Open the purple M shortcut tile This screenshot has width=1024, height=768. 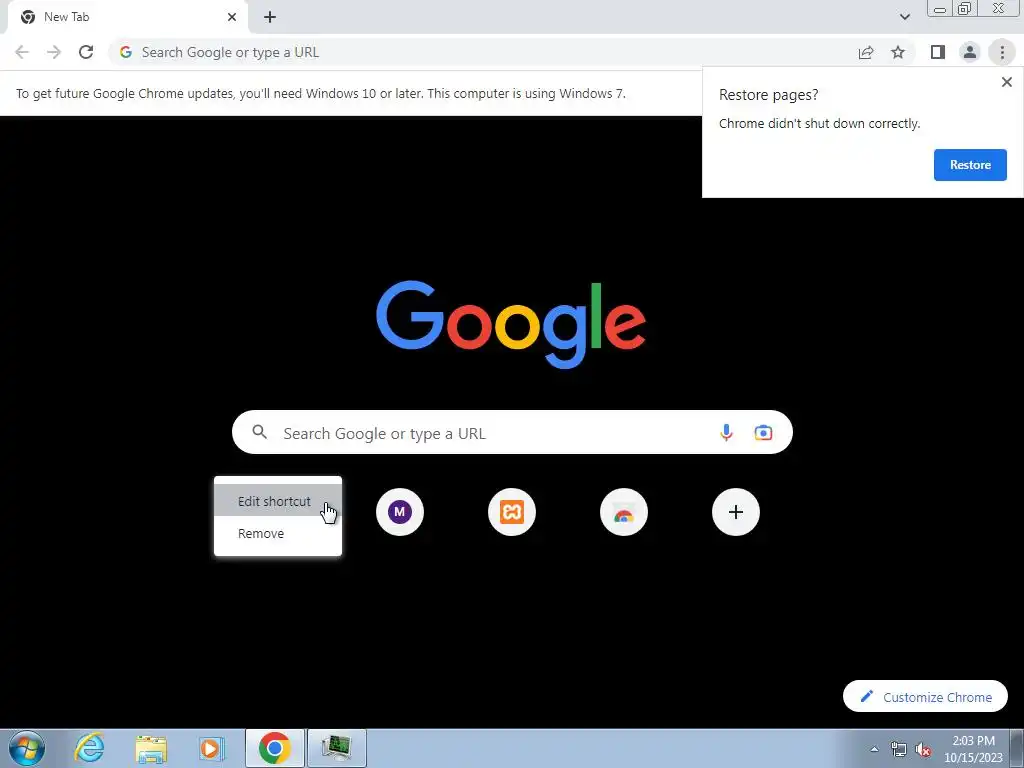point(400,512)
